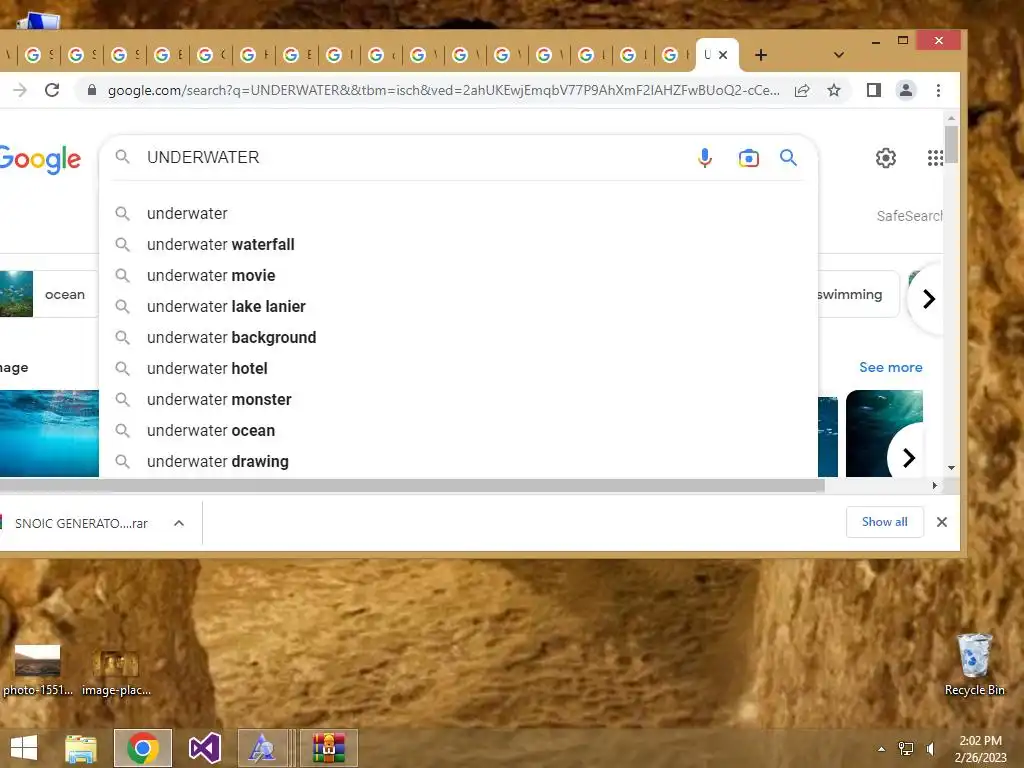Select the Recycle Bin desktop icon
1024x768 pixels.
tap(974, 665)
